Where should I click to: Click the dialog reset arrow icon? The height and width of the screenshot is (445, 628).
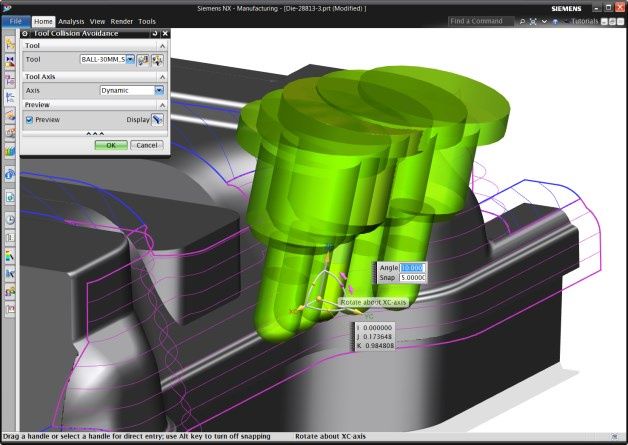click(x=155, y=33)
